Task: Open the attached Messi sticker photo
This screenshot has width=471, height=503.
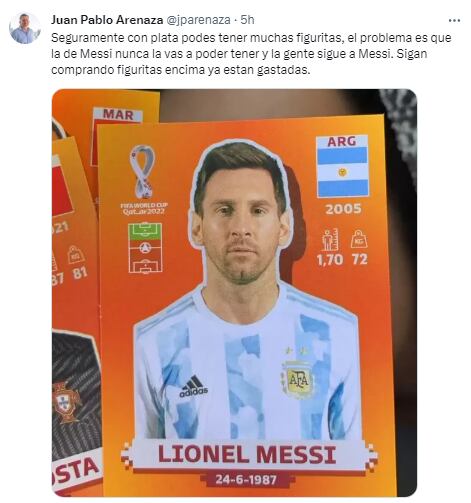Action: tap(234, 293)
